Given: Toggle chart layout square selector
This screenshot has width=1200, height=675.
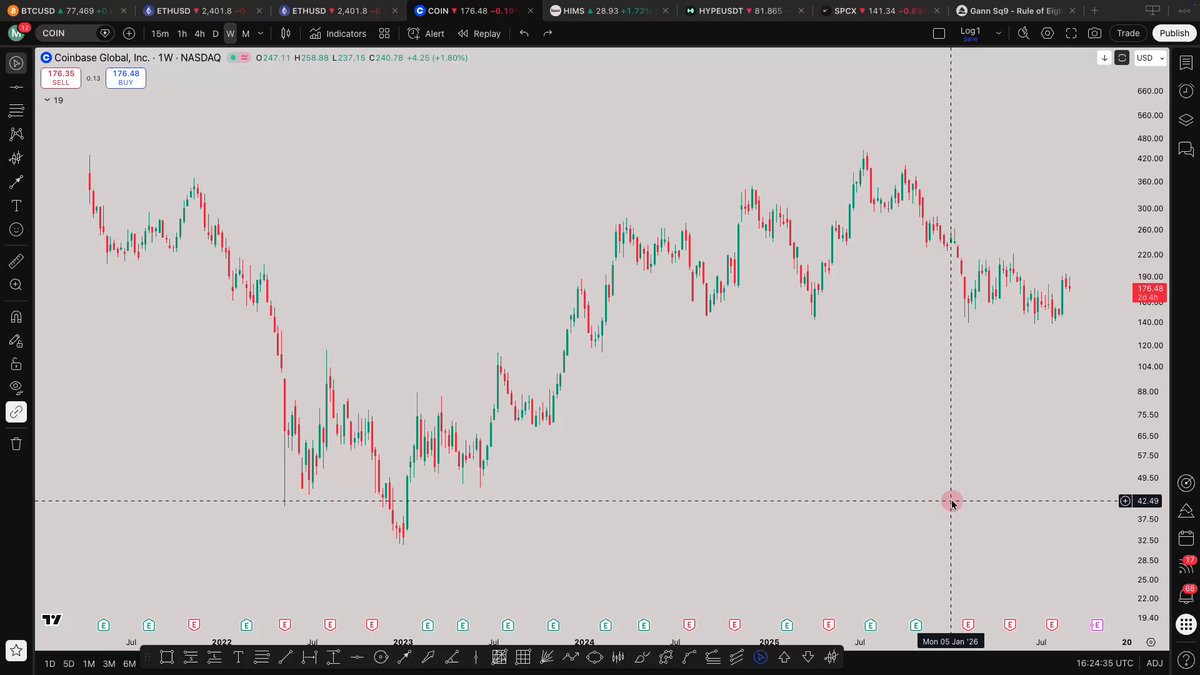Looking at the screenshot, I should click(x=939, y=33).
